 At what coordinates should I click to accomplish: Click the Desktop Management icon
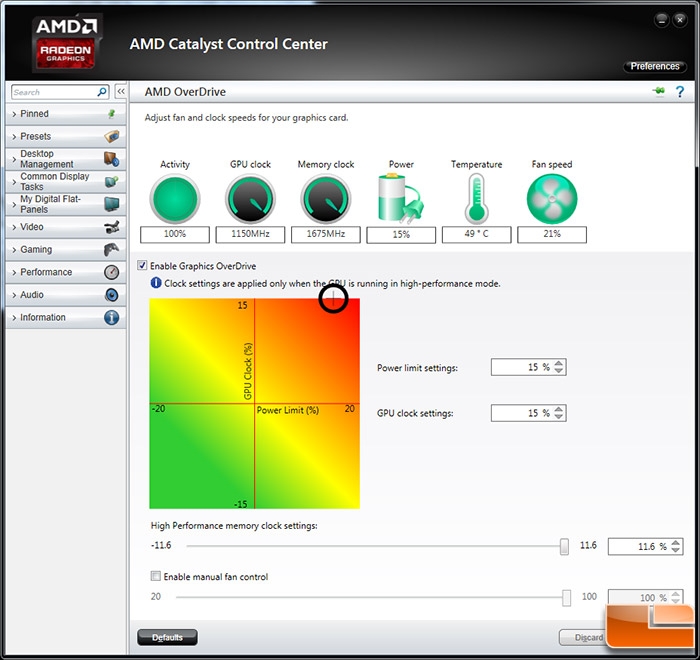click(112, 159)
